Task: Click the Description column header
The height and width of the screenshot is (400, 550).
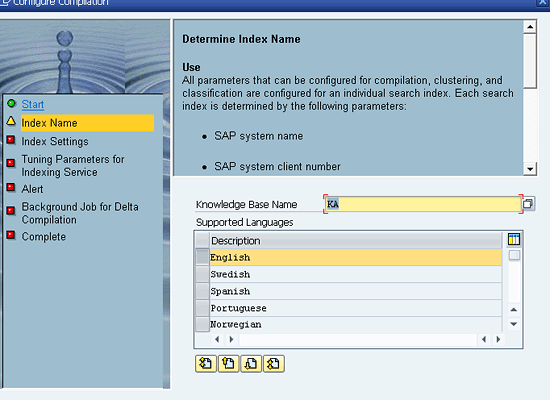Action: point(356,241)
